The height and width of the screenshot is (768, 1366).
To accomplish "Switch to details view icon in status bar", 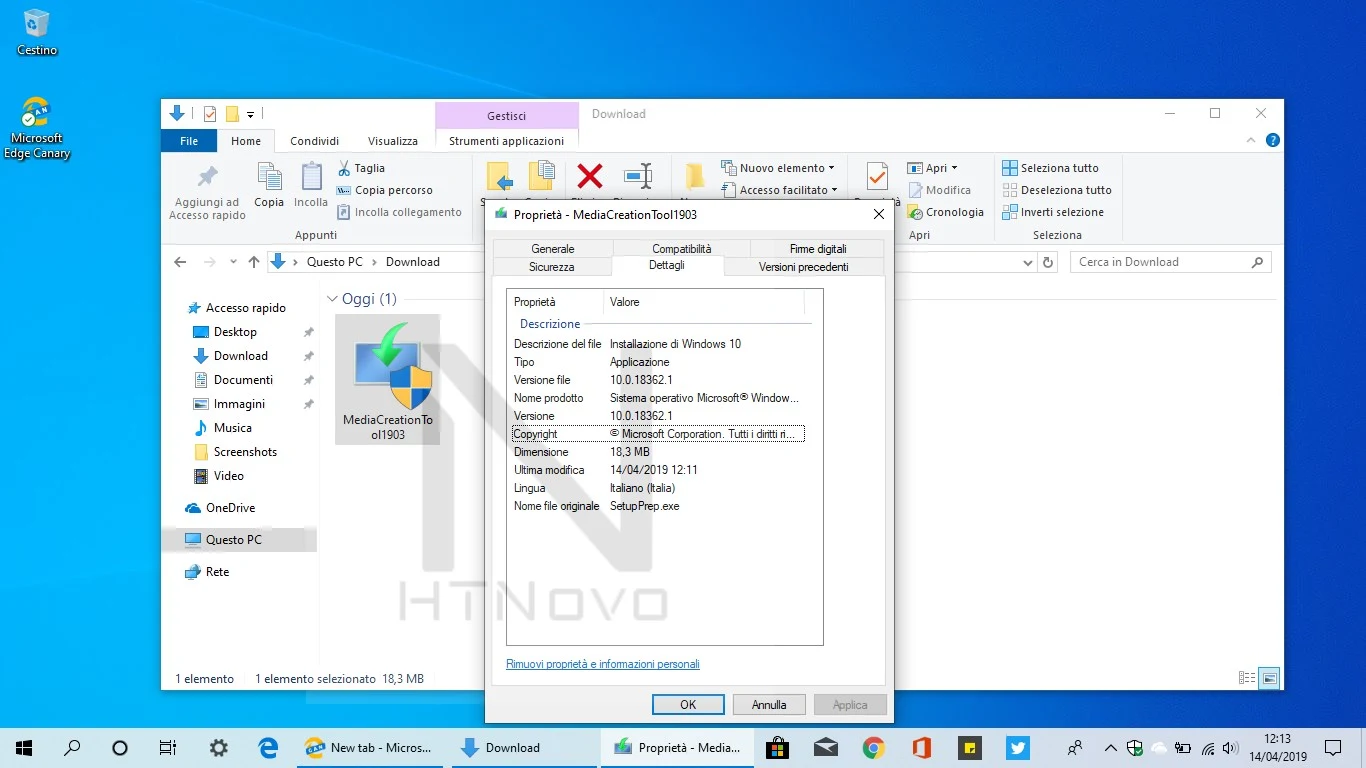I will [x=1247, y=678].
